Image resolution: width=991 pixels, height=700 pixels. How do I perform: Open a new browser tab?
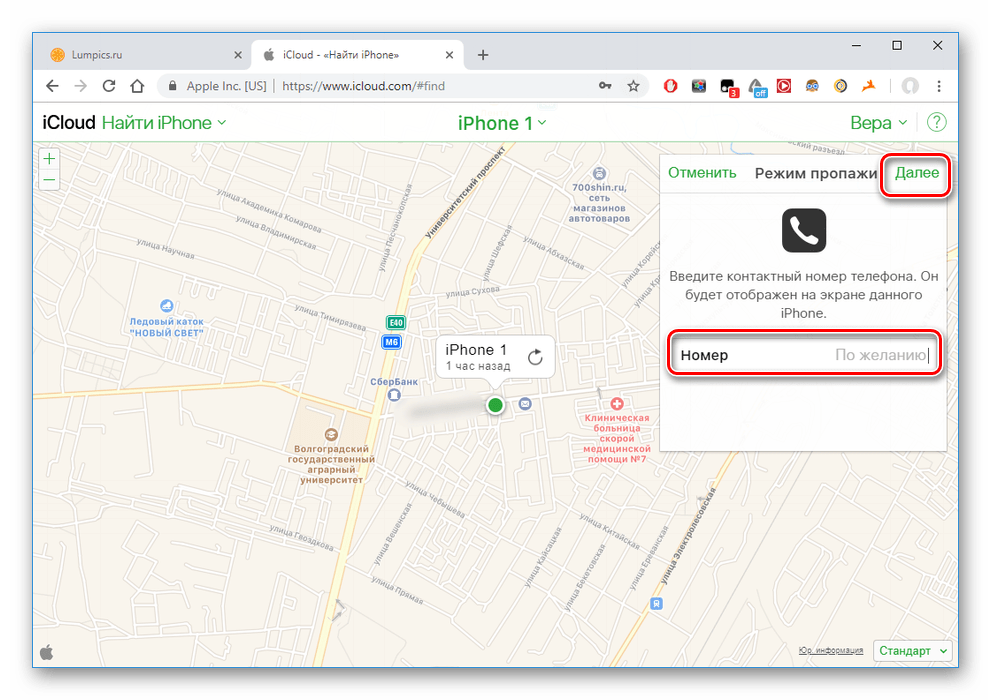(x=483, y=55)
